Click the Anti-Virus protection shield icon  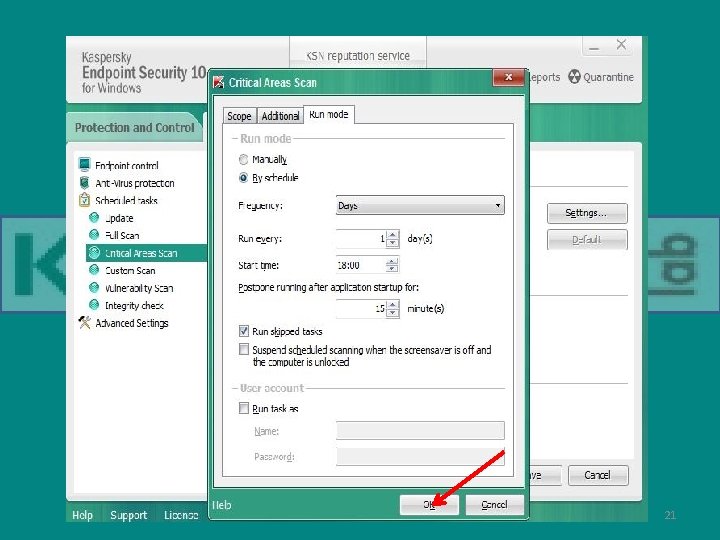tap(84, 183)
